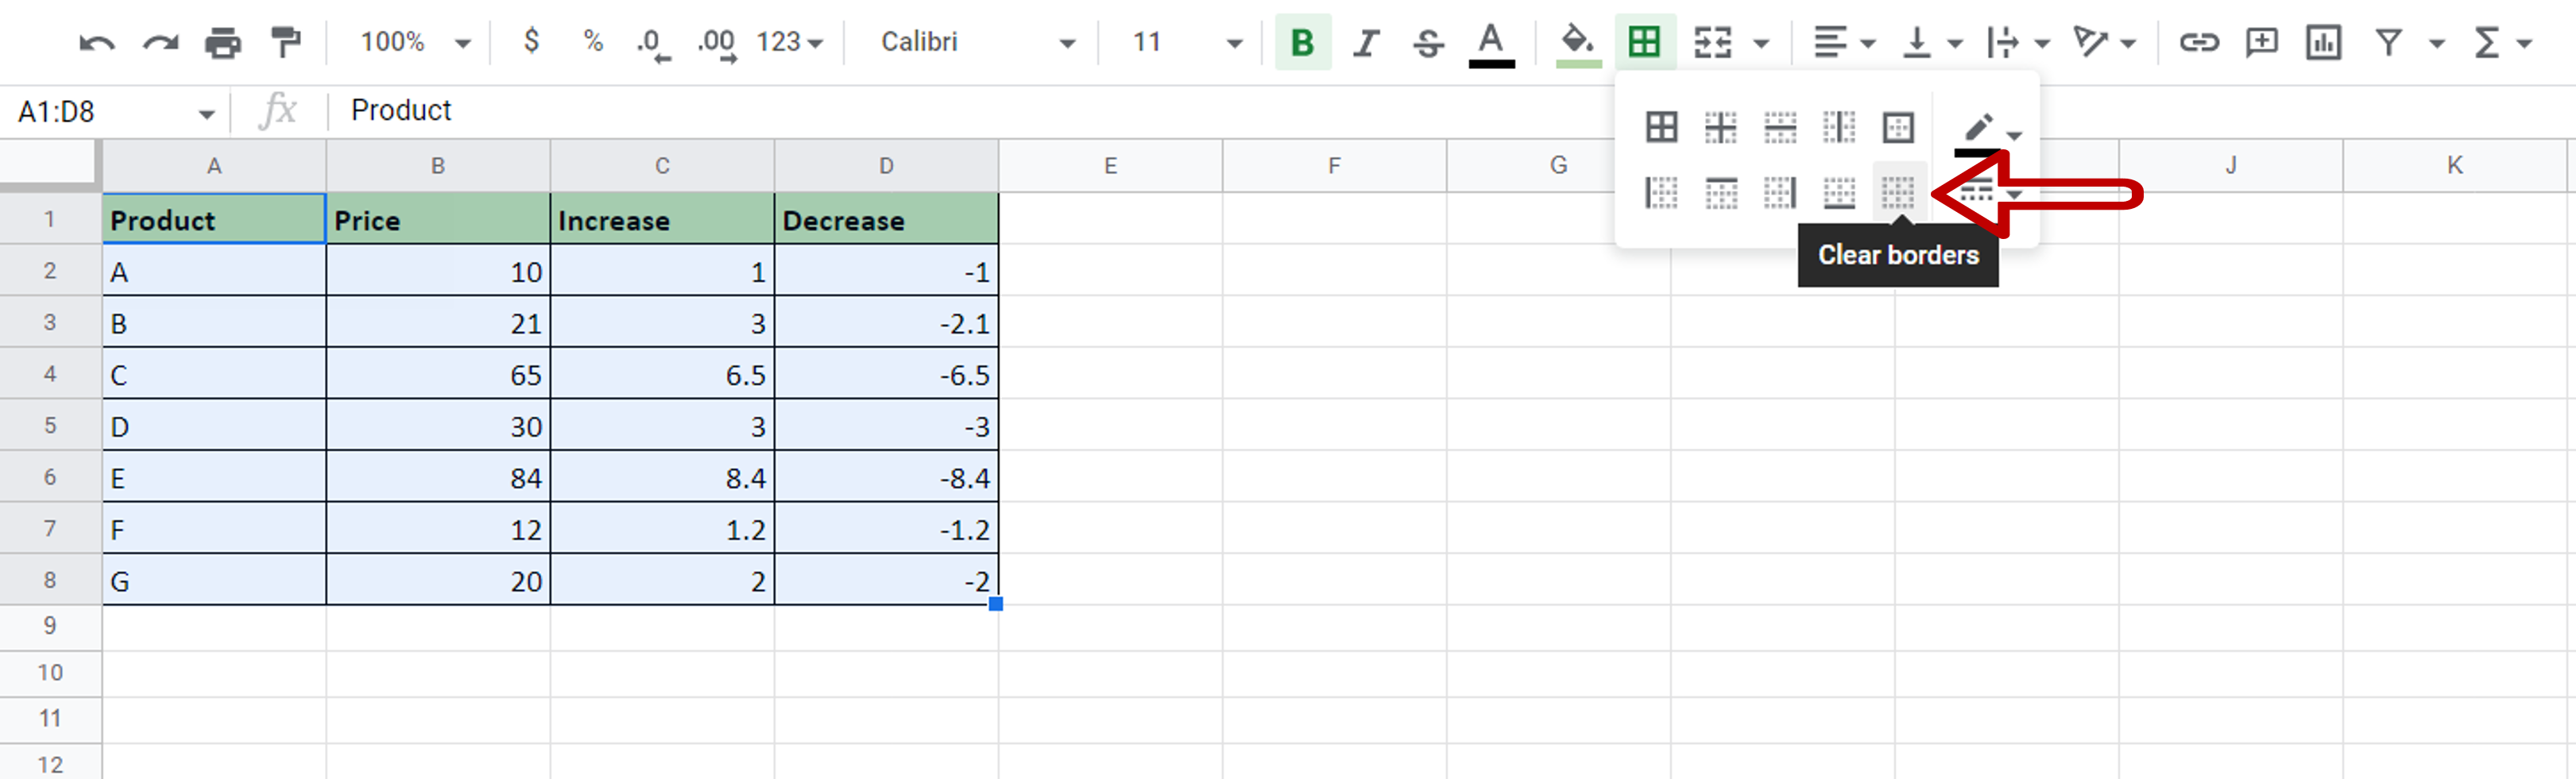Click cell with value -2.1
This screenshot has height=779, width=2576.
[x=886, y=322]
